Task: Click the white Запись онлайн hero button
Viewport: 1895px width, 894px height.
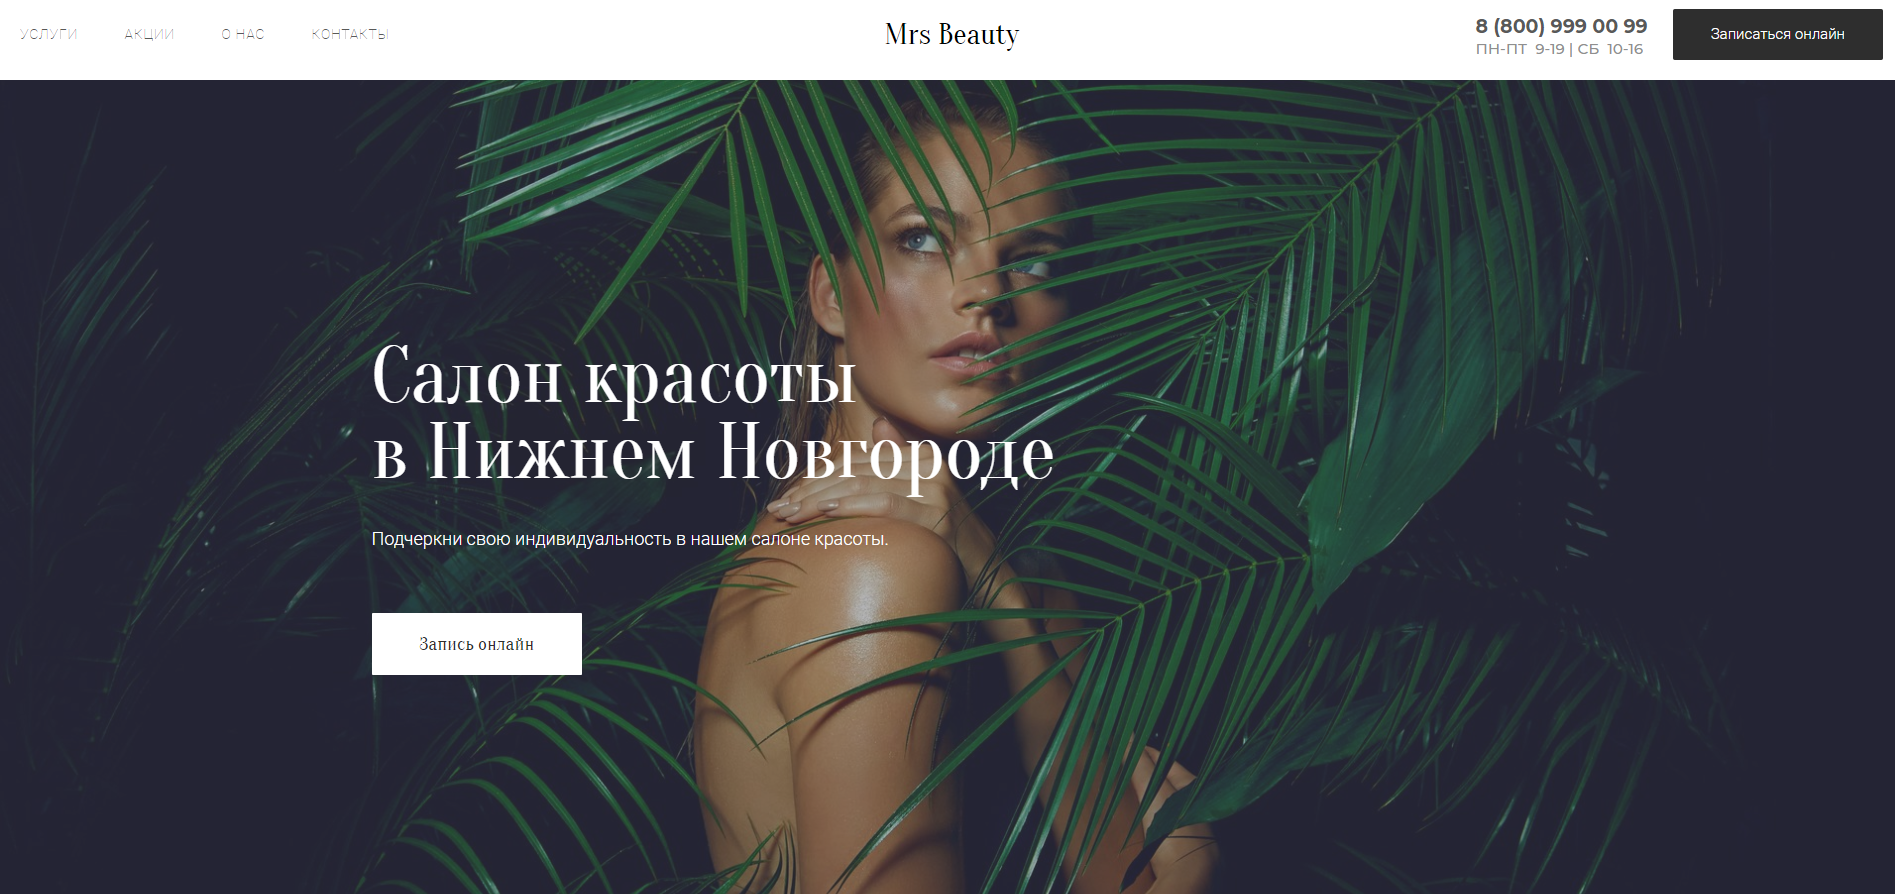Action: [x=477, y=644]
